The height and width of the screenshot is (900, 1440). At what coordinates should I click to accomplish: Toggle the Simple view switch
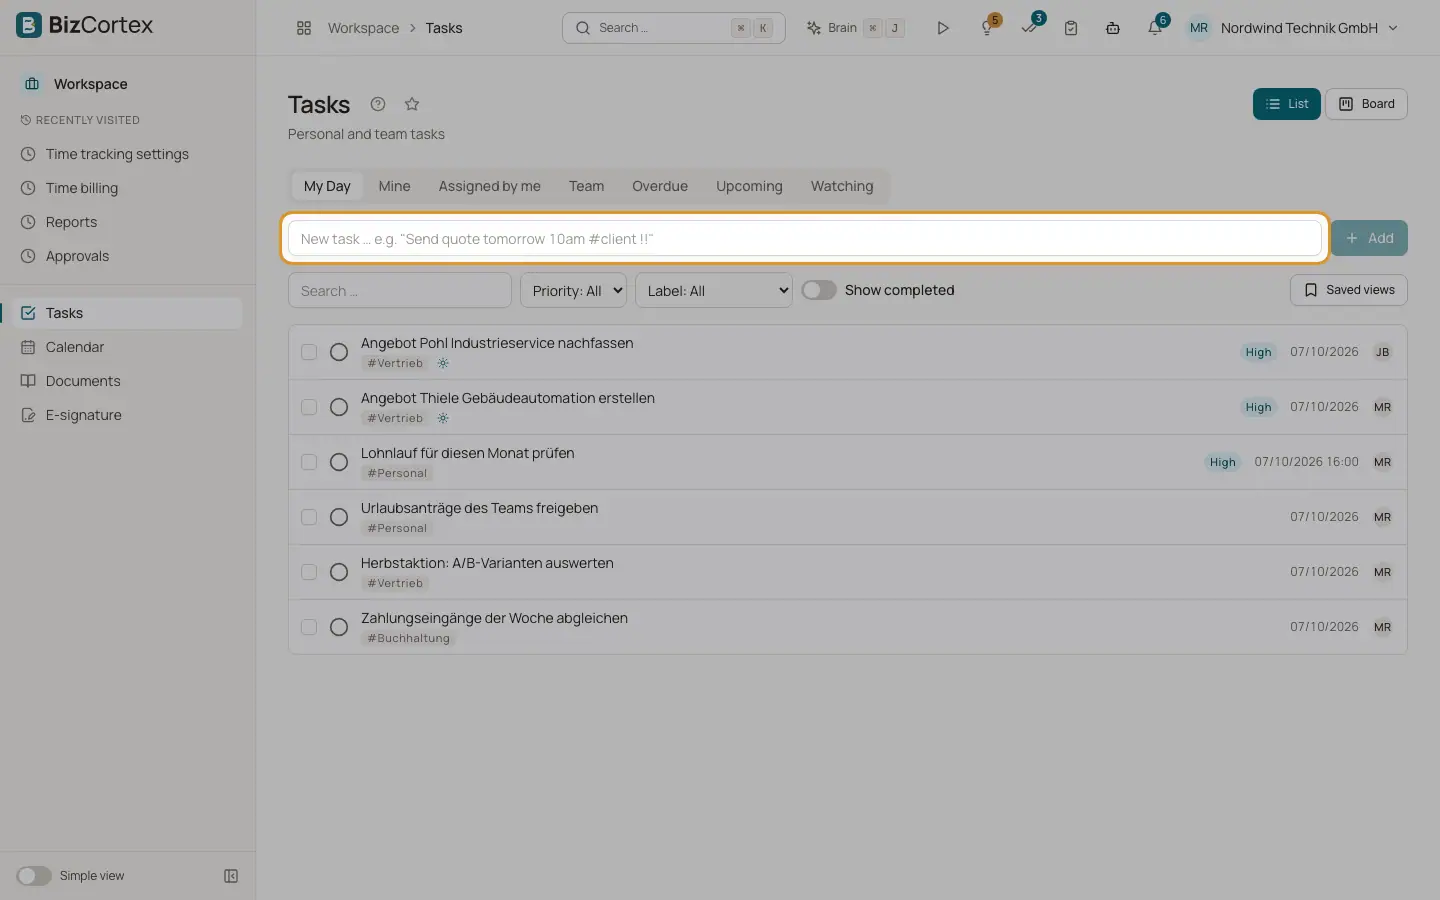[33, 876]
